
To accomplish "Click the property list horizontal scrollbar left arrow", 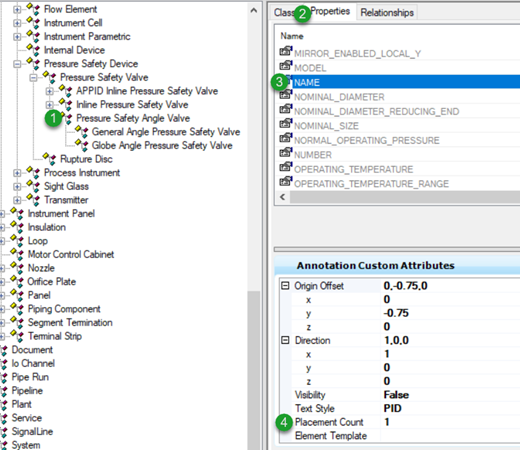I will pos(283,197).
